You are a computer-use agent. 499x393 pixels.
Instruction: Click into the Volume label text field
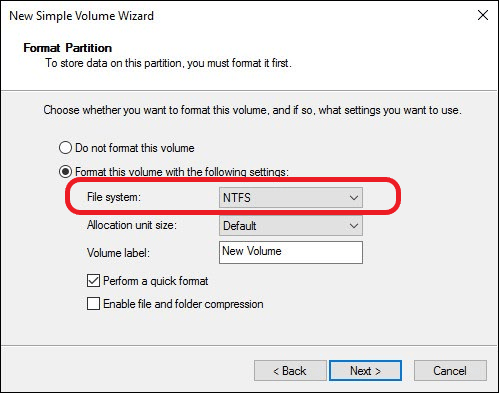tap(291, 253)
